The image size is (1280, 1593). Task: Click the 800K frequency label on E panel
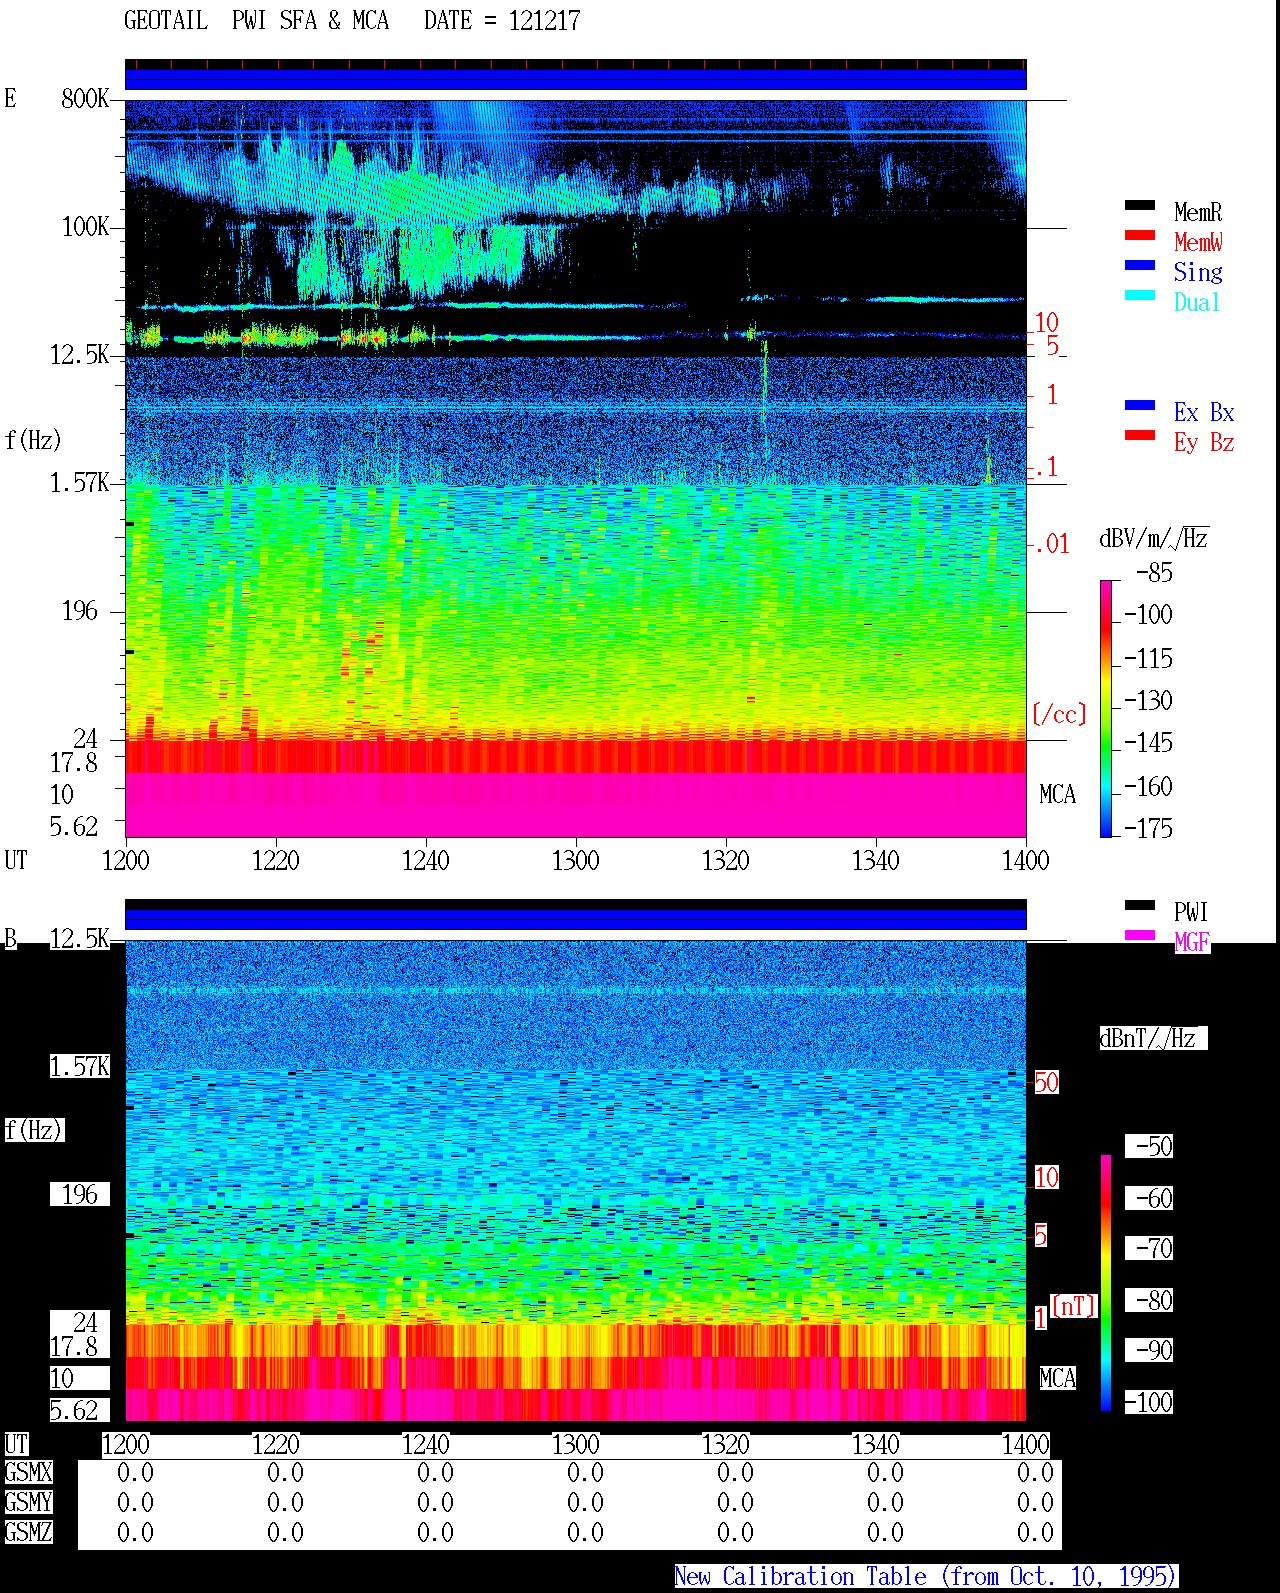(x=85, y=98)
